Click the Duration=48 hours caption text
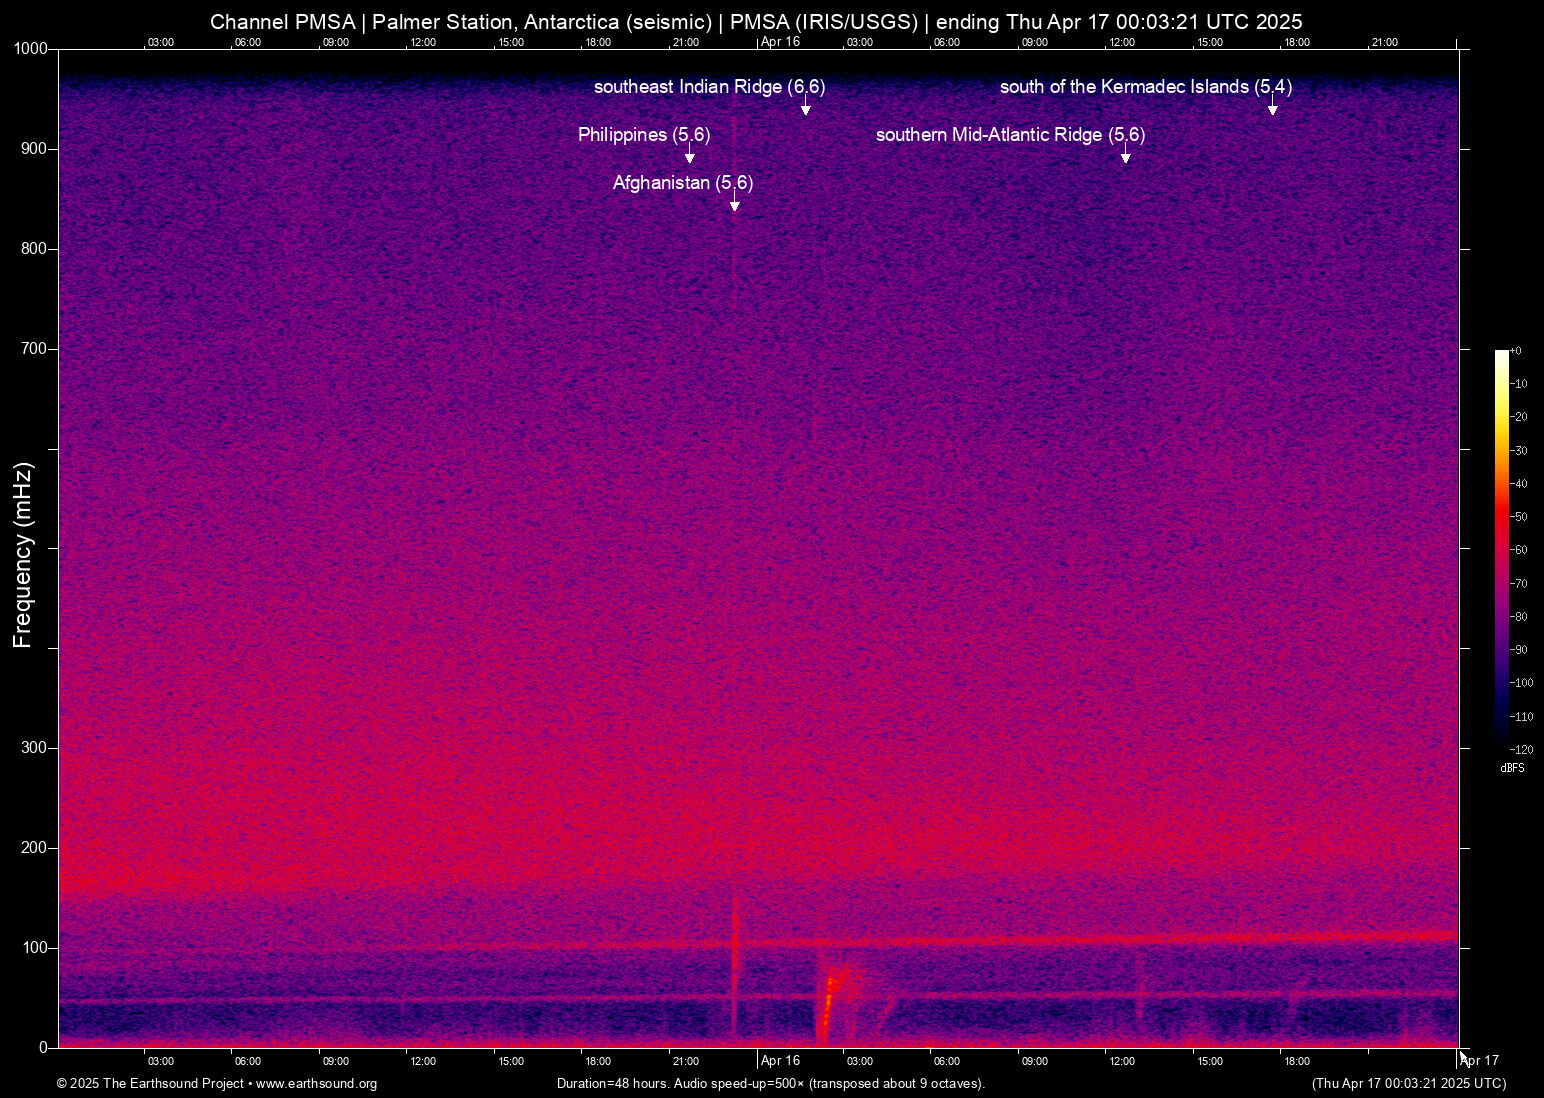Viewport: 1544px width, 1098px height. [x=770, y=1084]
